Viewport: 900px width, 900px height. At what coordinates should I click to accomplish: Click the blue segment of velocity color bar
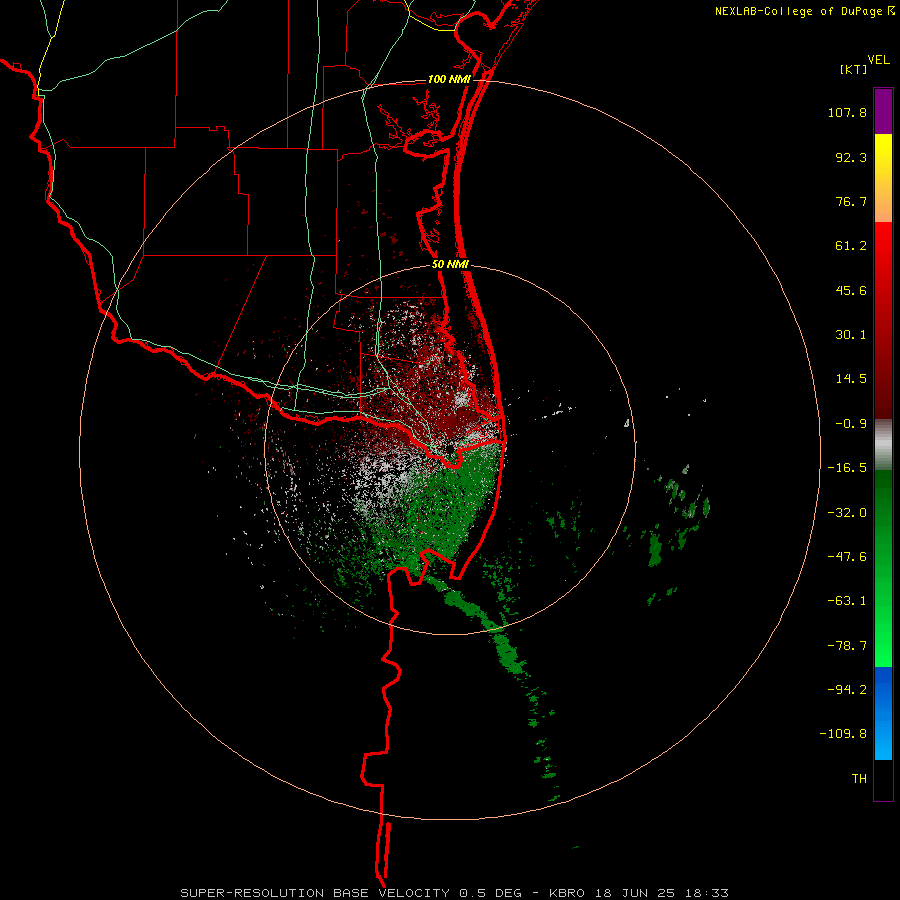coord(883,713)
